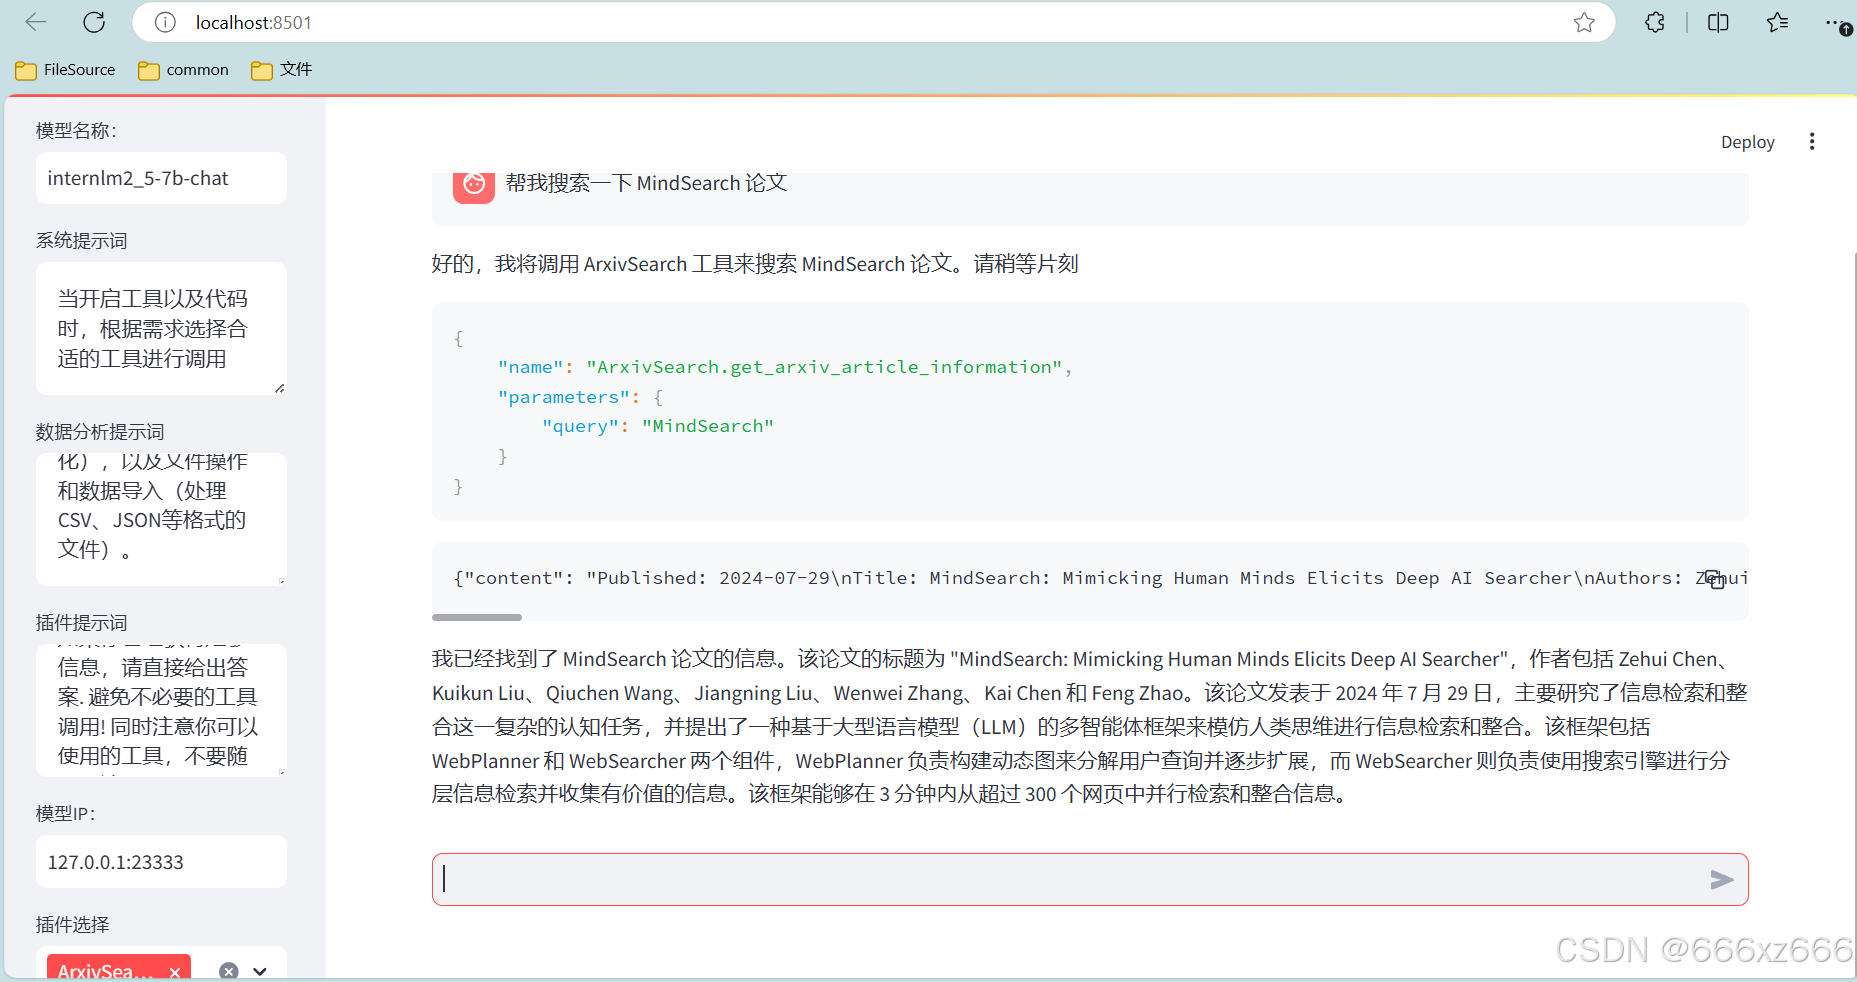Edit the 模型名称 input field
Screen dimensions: 1857x982
(x=161, y=178)
